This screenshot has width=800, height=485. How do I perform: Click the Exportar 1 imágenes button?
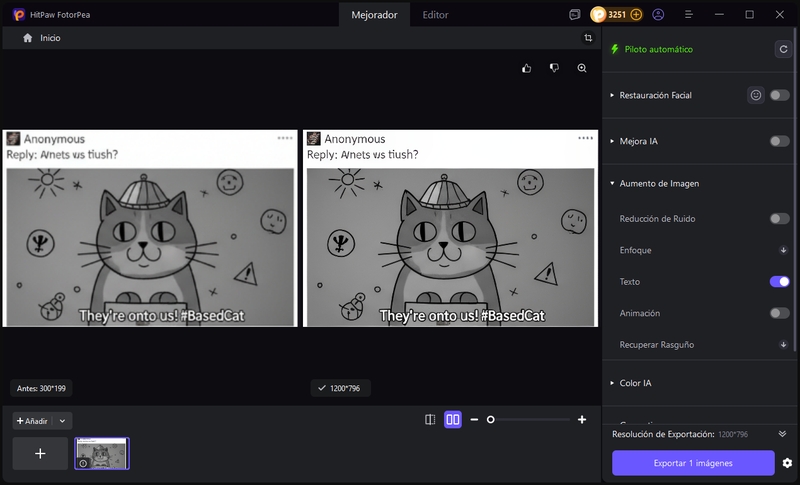point(693,463)
